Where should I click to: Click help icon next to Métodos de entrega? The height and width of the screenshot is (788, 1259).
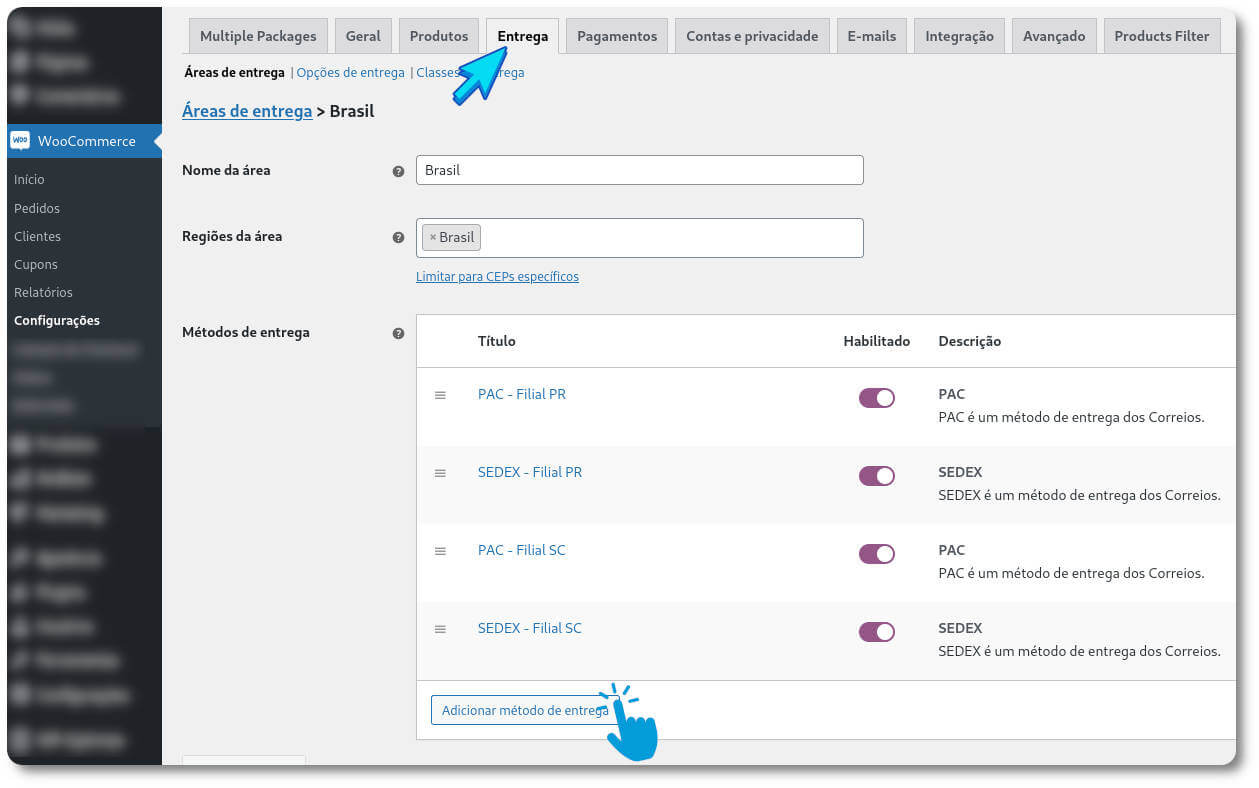pos(398,333)
